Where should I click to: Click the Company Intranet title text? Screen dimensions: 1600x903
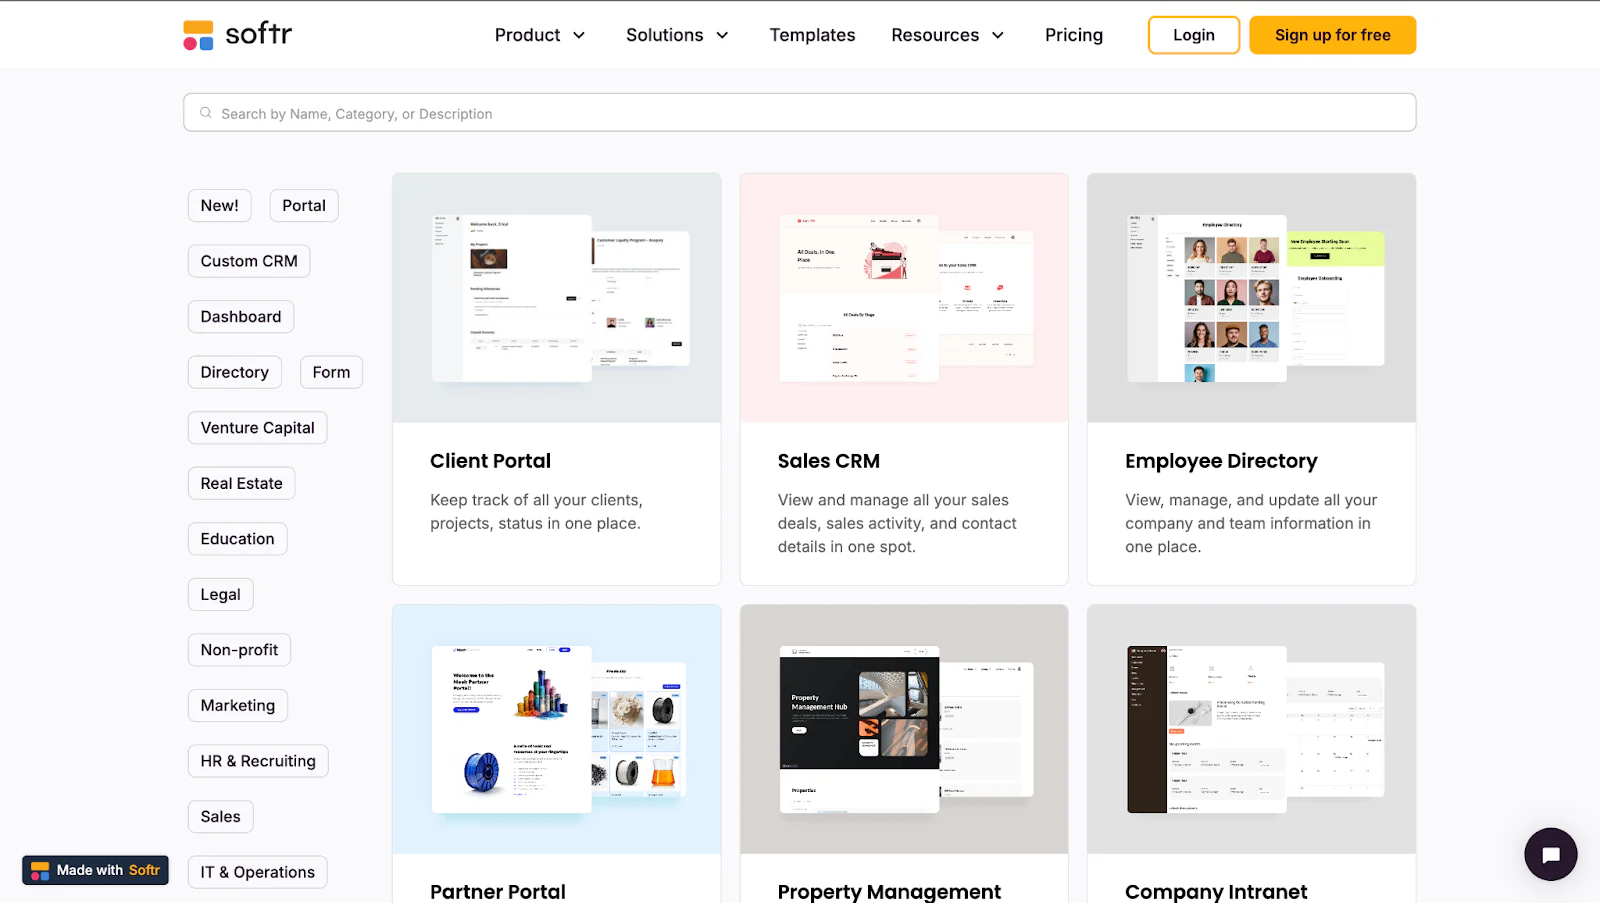1216,891
